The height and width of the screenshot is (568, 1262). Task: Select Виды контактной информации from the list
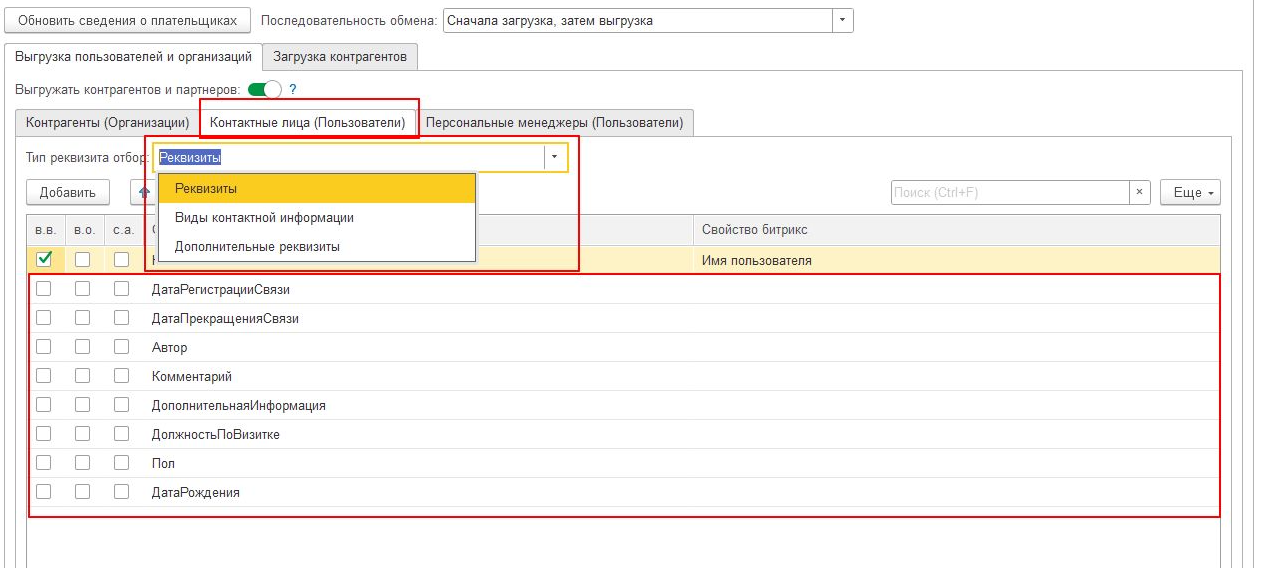(264, 217)
